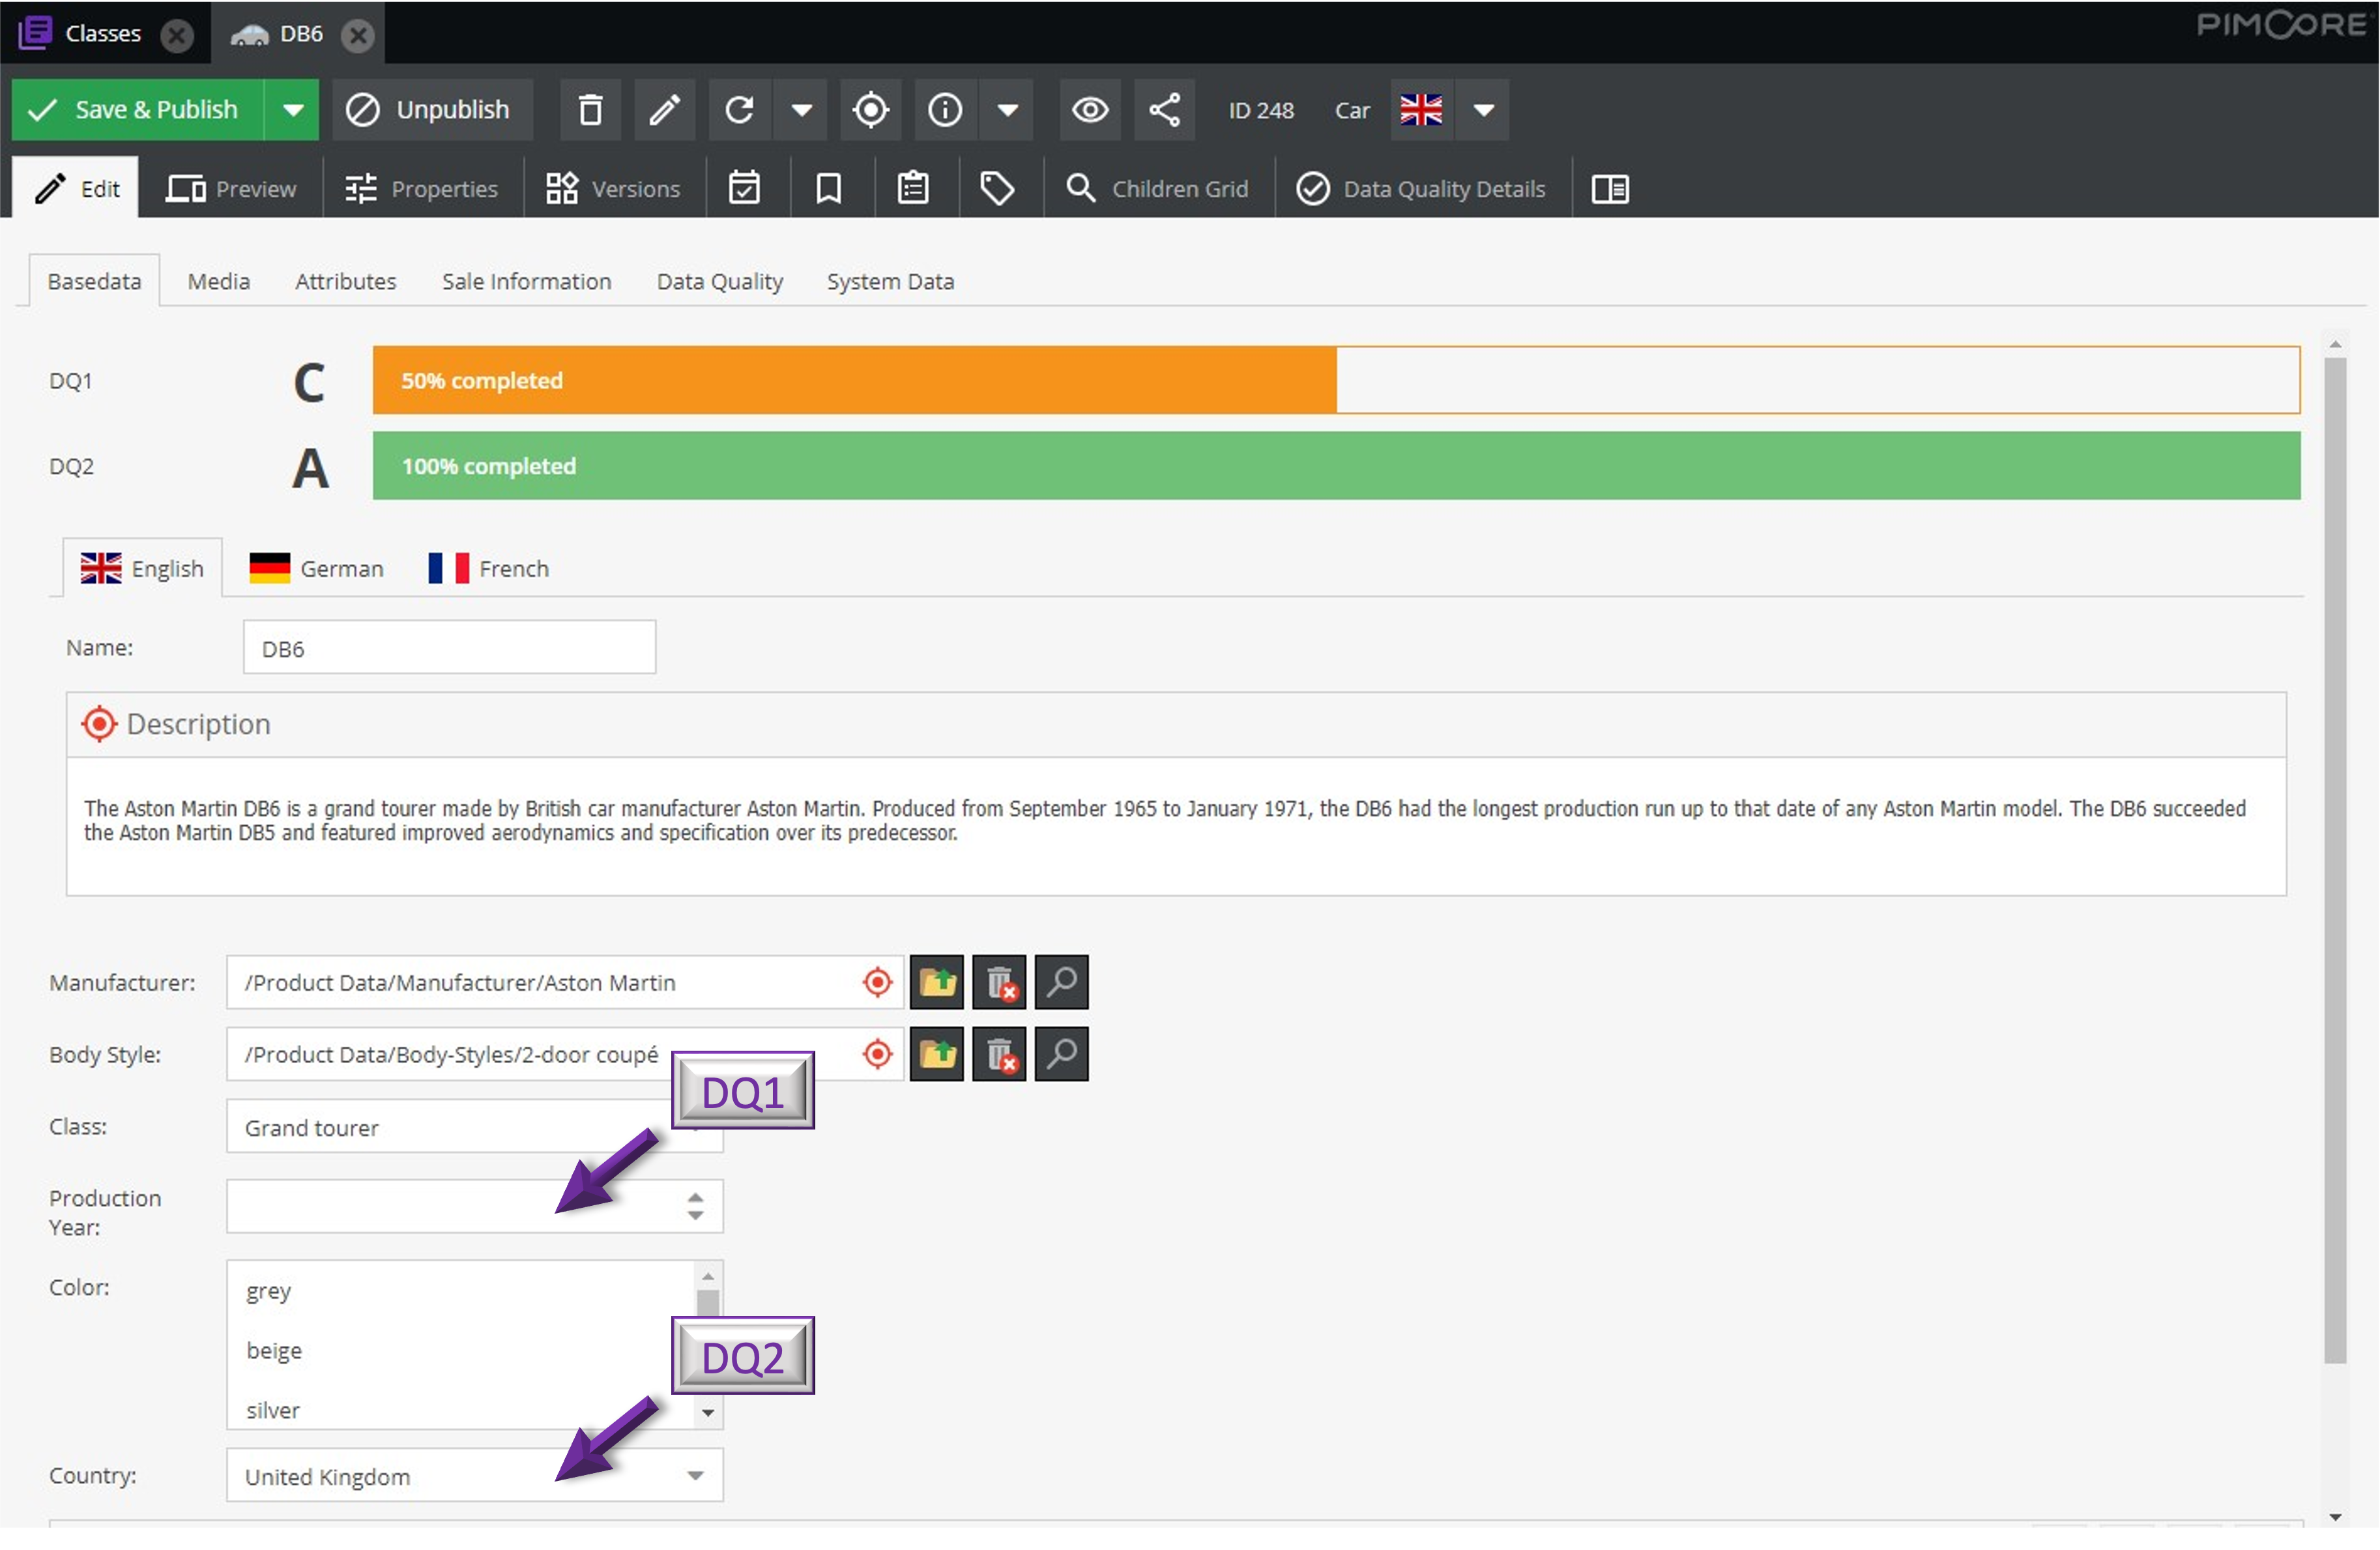
Task: Click the eye/preview icon in toolbar
Action: pyautogui.click(x=1088, y=110)
